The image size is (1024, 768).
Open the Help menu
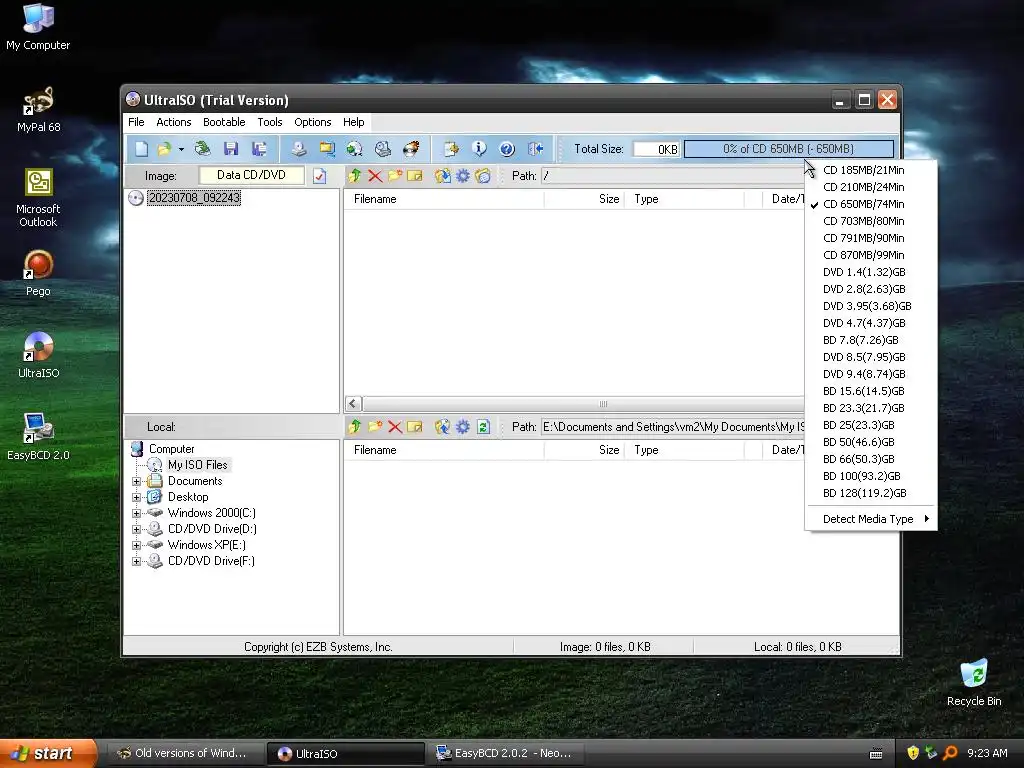(353, 122)
